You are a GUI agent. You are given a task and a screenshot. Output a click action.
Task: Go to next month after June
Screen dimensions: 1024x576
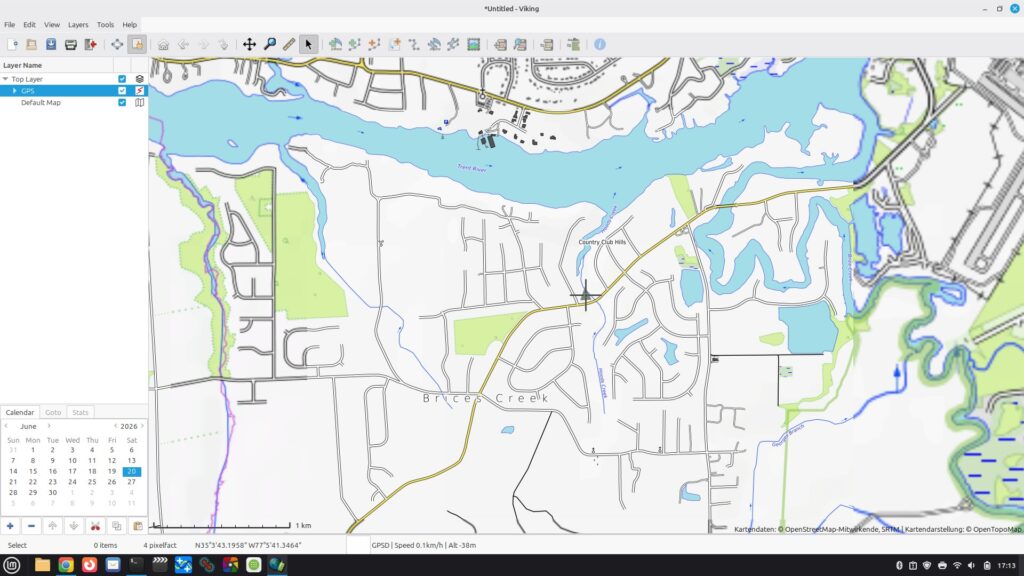click(48, 426)
